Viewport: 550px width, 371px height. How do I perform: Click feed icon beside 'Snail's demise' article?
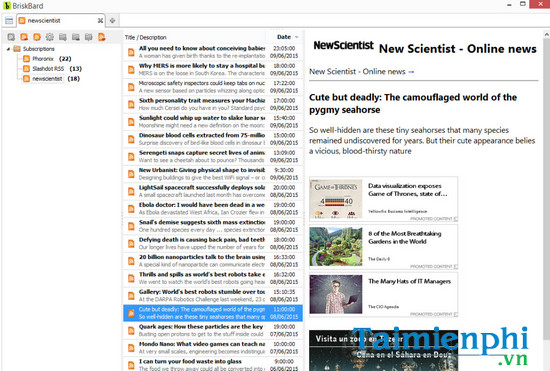(x=131, y=226)
